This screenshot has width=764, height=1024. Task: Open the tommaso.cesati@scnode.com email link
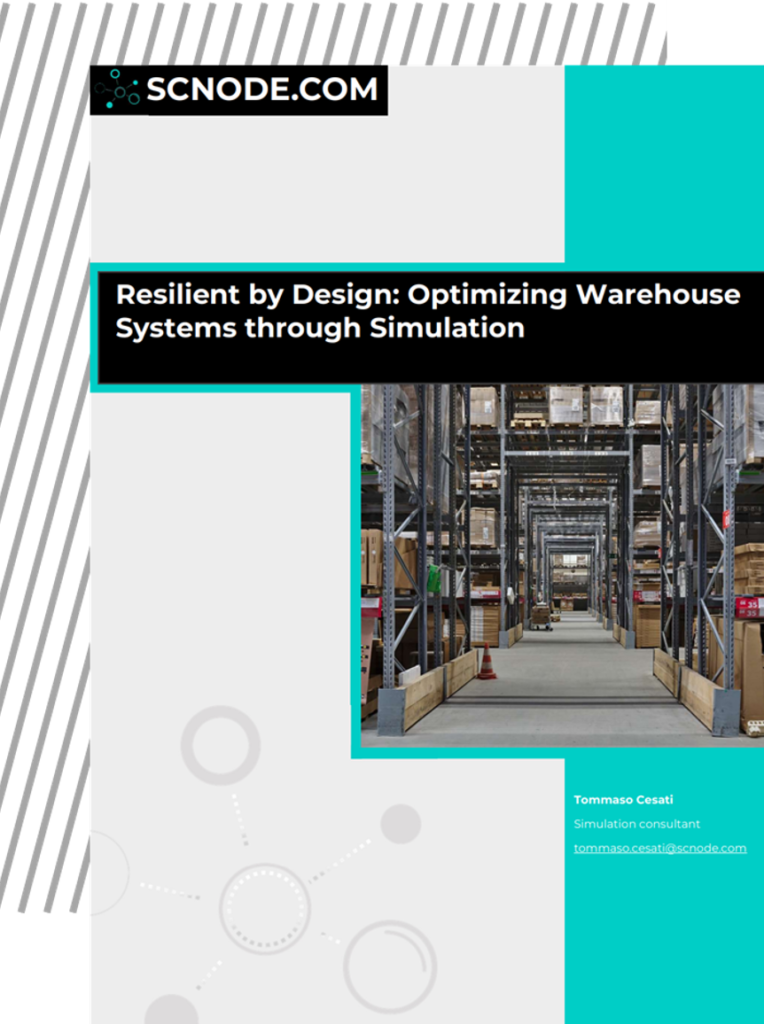(x=660, y=848)
